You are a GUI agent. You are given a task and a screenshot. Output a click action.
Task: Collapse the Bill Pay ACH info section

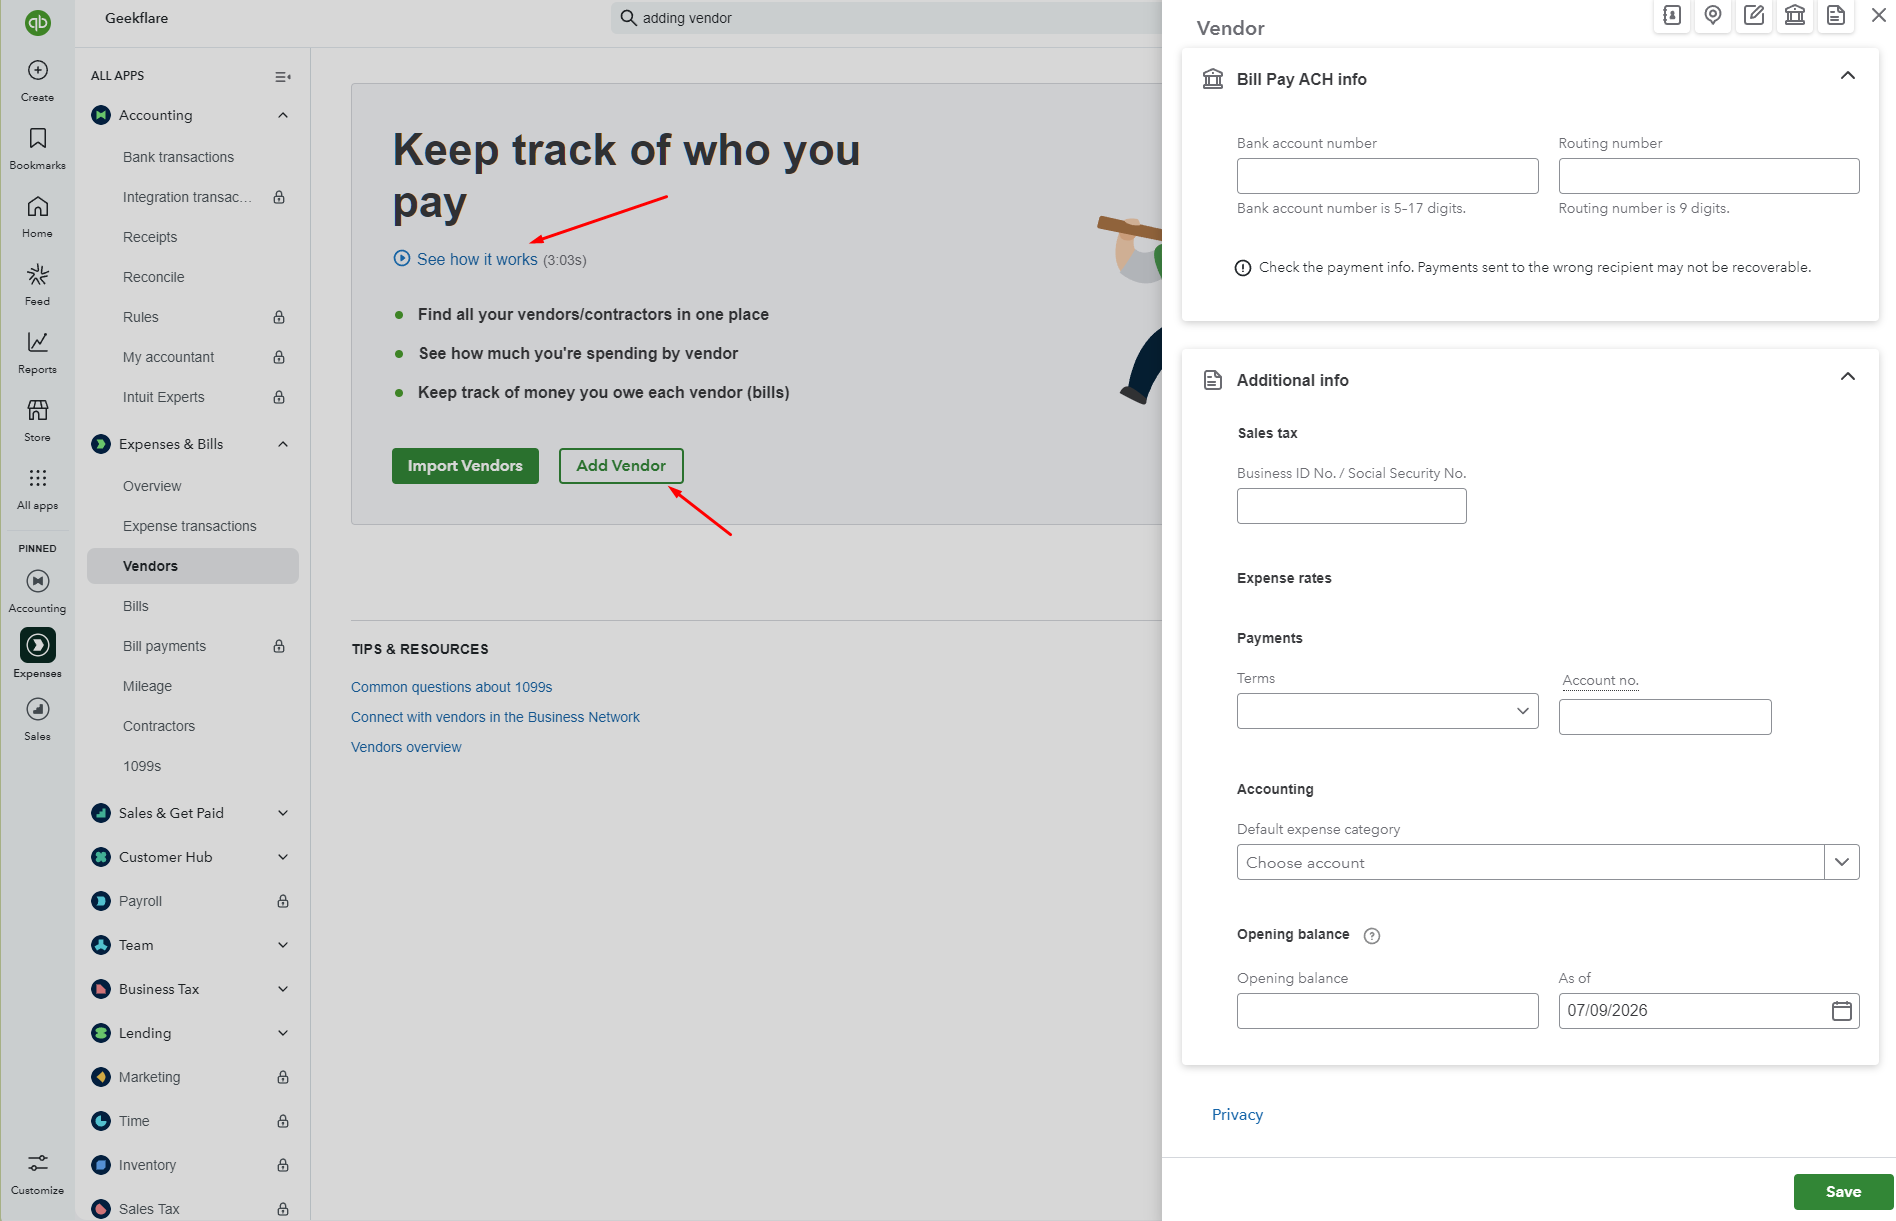pyautogui.click(x=1847, y=76)
